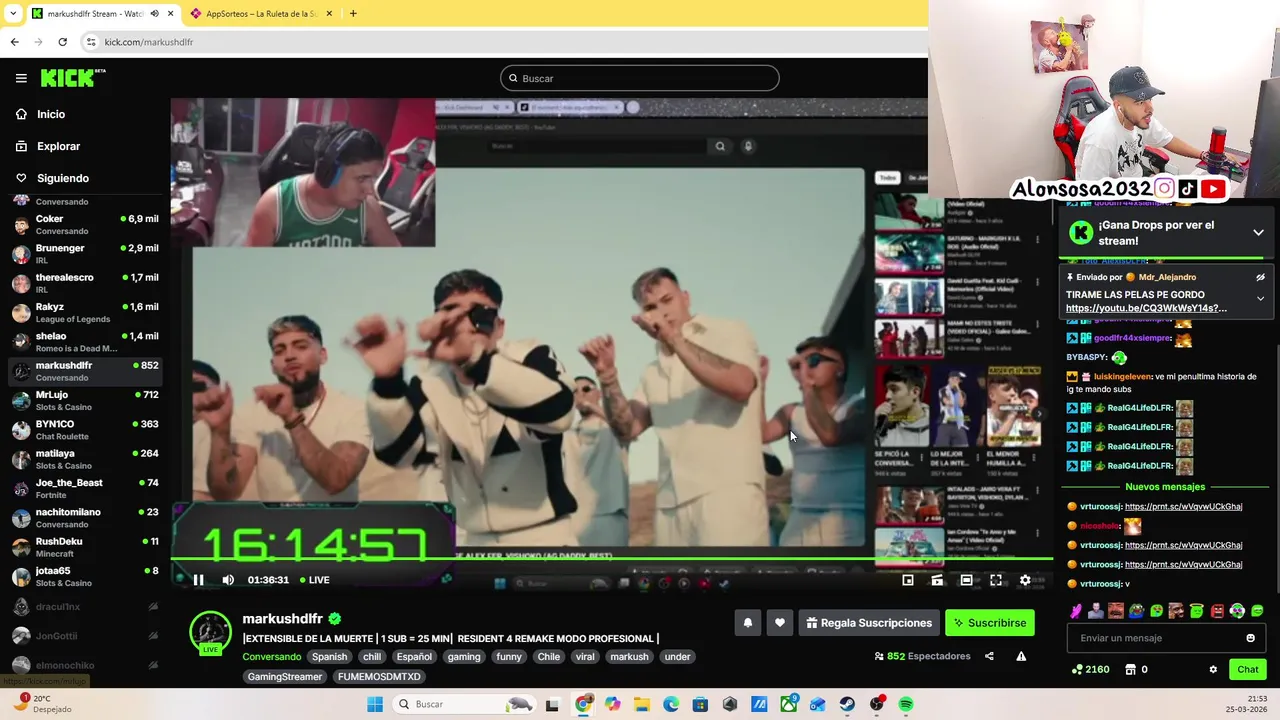Toggle theater mode on the player
This screenshot has width=1280, height=720.
(966, 580)
